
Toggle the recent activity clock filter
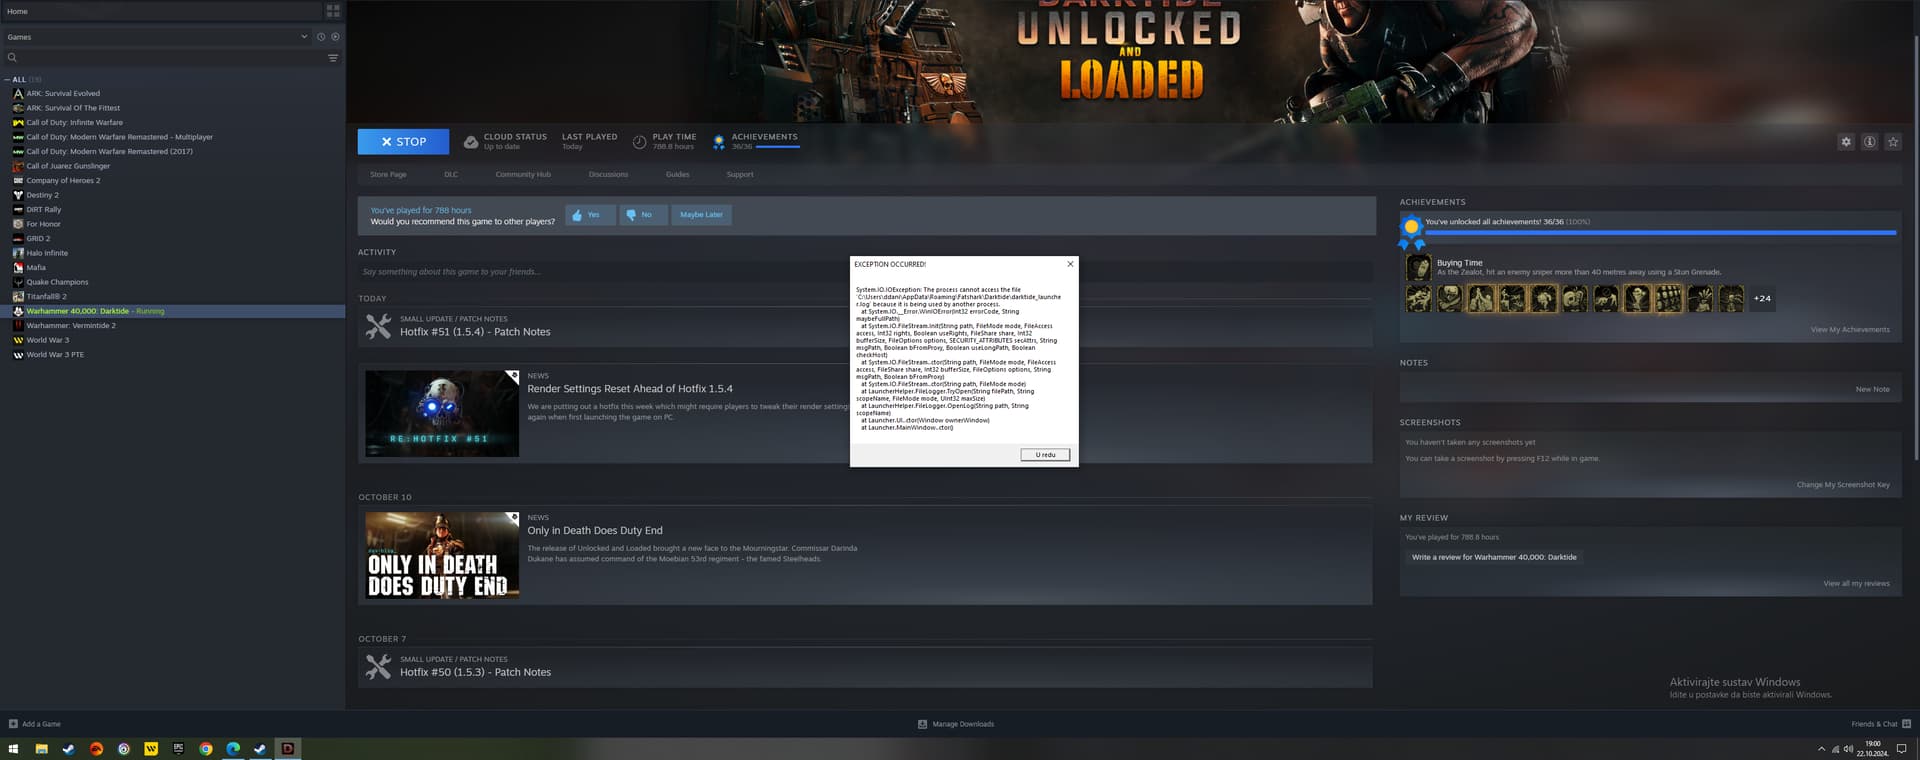point(321,37)
